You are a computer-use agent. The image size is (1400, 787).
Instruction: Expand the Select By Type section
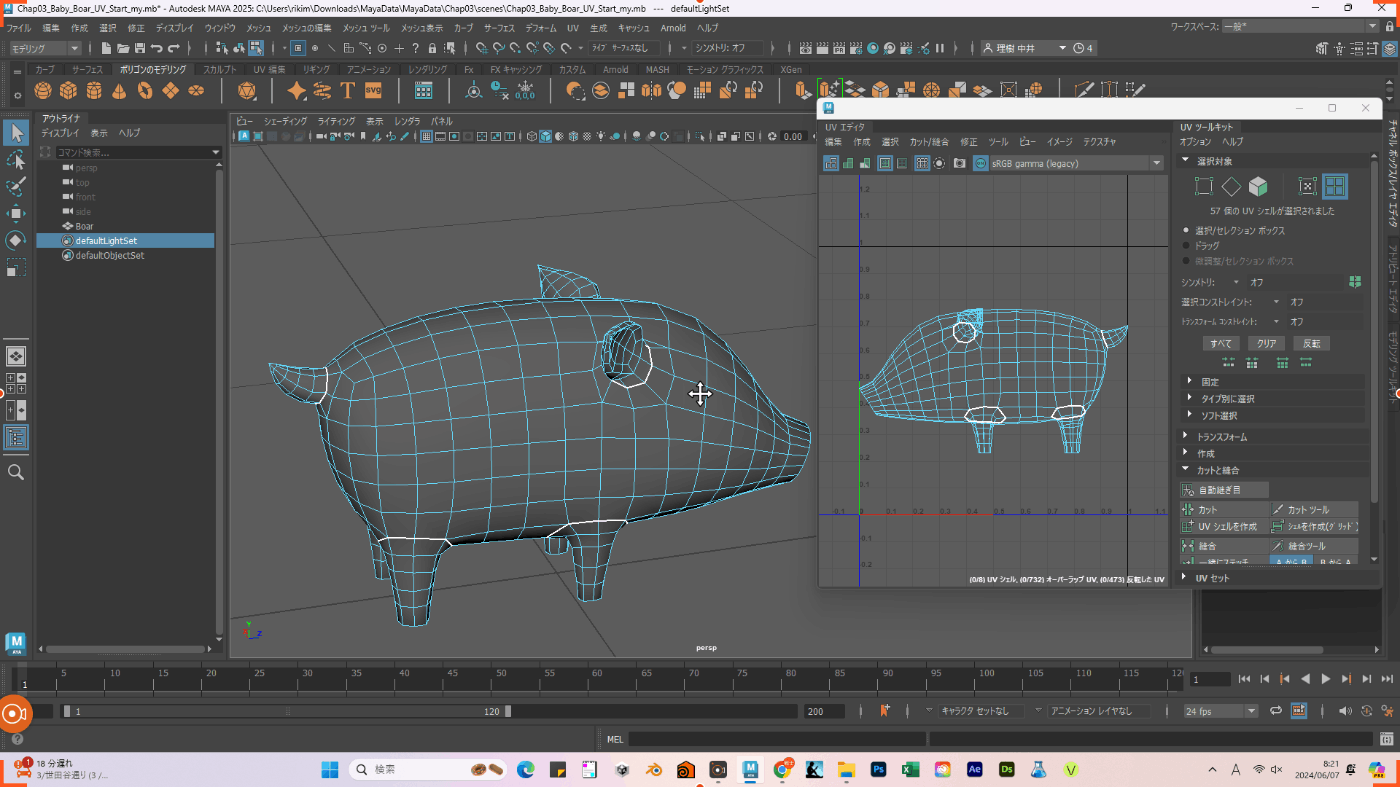(1272, 399)
